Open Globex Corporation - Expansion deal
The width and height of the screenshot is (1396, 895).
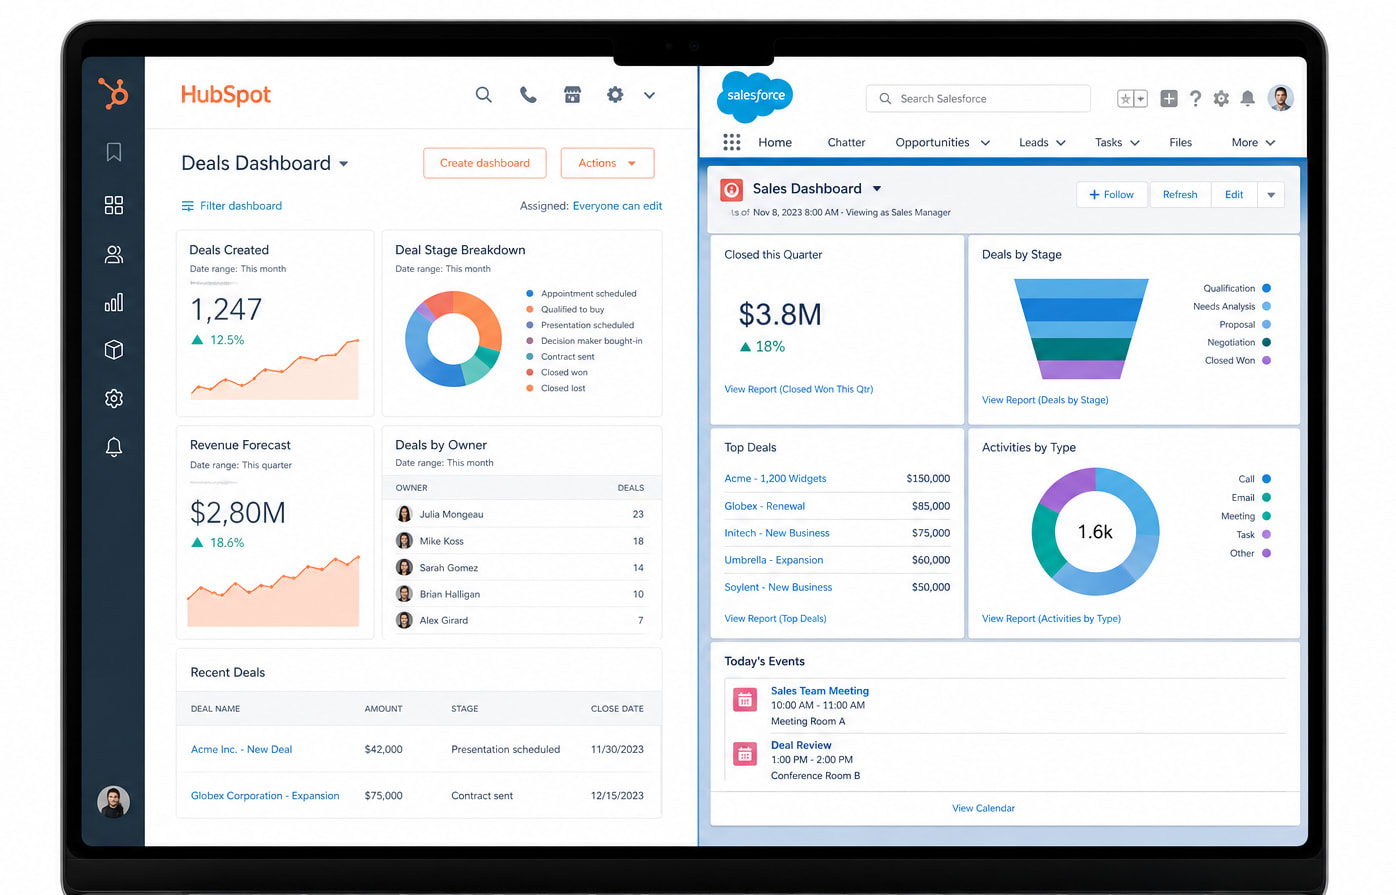[x=265, y=796]
